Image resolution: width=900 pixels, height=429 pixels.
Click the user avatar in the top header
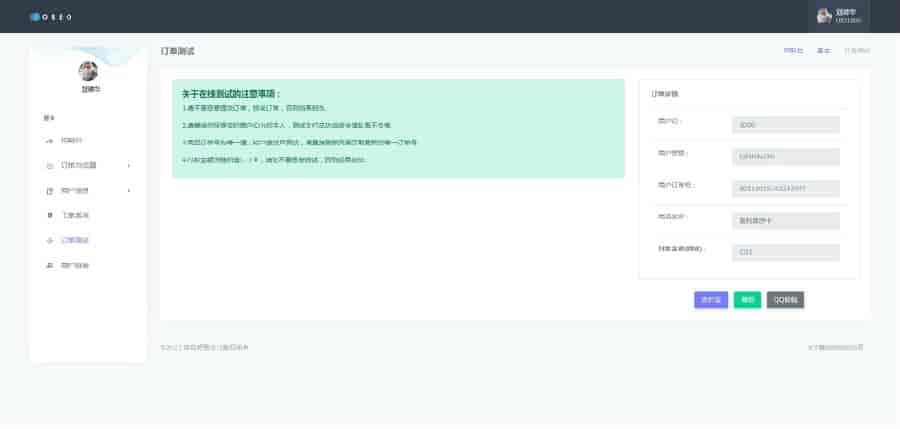pyautogui.click(x=824, y=16)
